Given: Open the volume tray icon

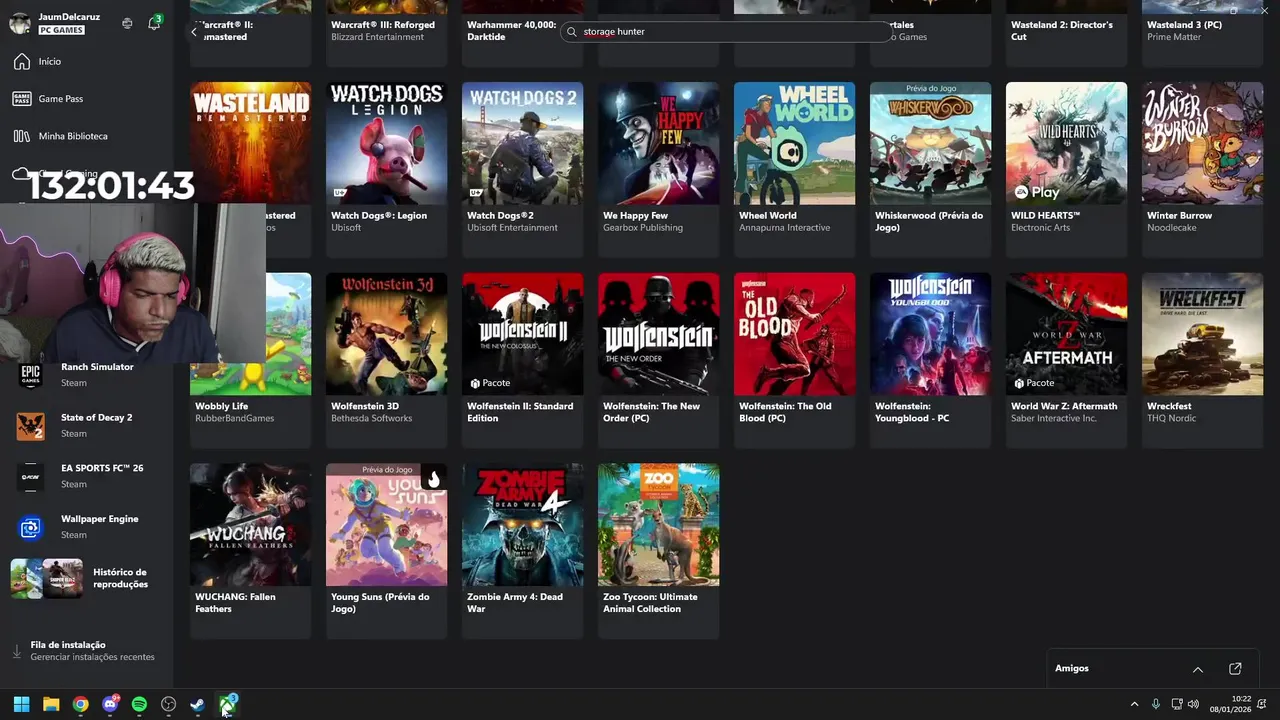Looking at the screenshot, I should (1193, 705).
